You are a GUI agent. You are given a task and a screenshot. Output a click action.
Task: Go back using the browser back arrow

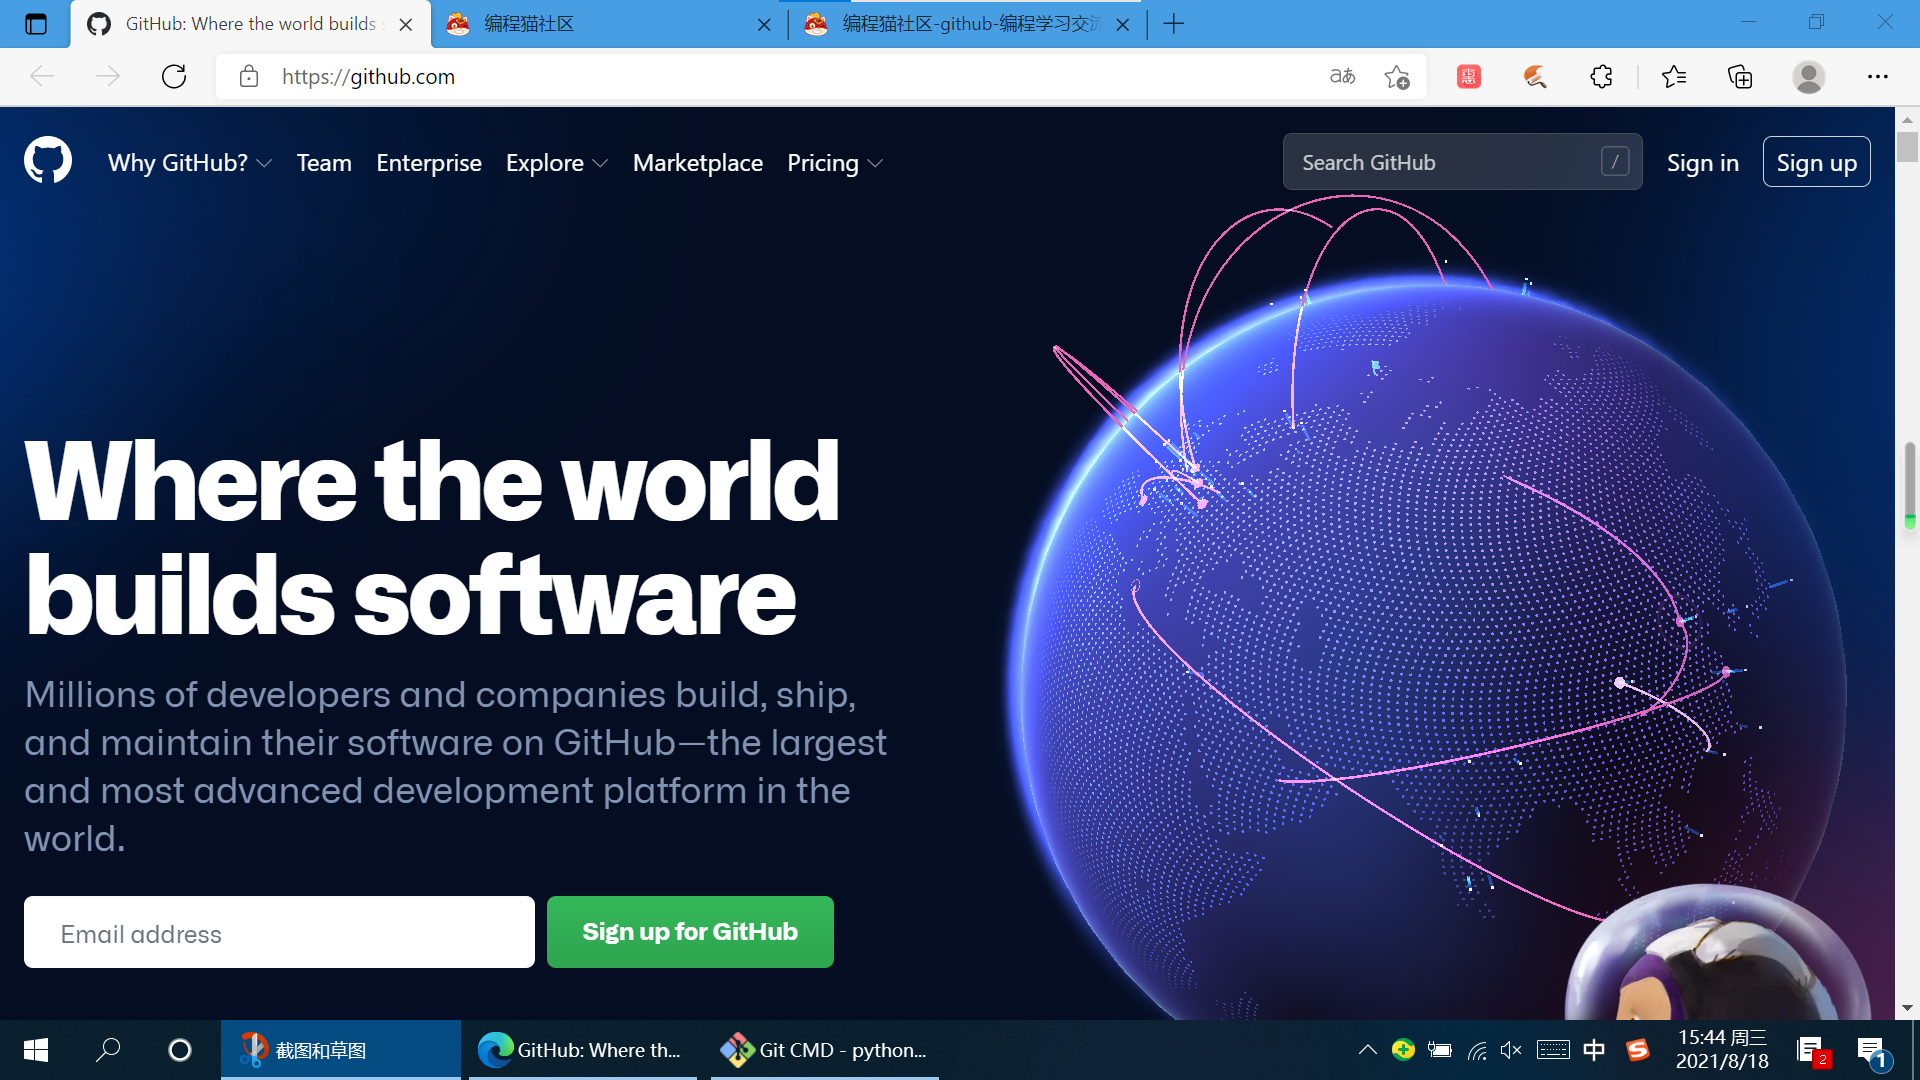pos(42,77)
